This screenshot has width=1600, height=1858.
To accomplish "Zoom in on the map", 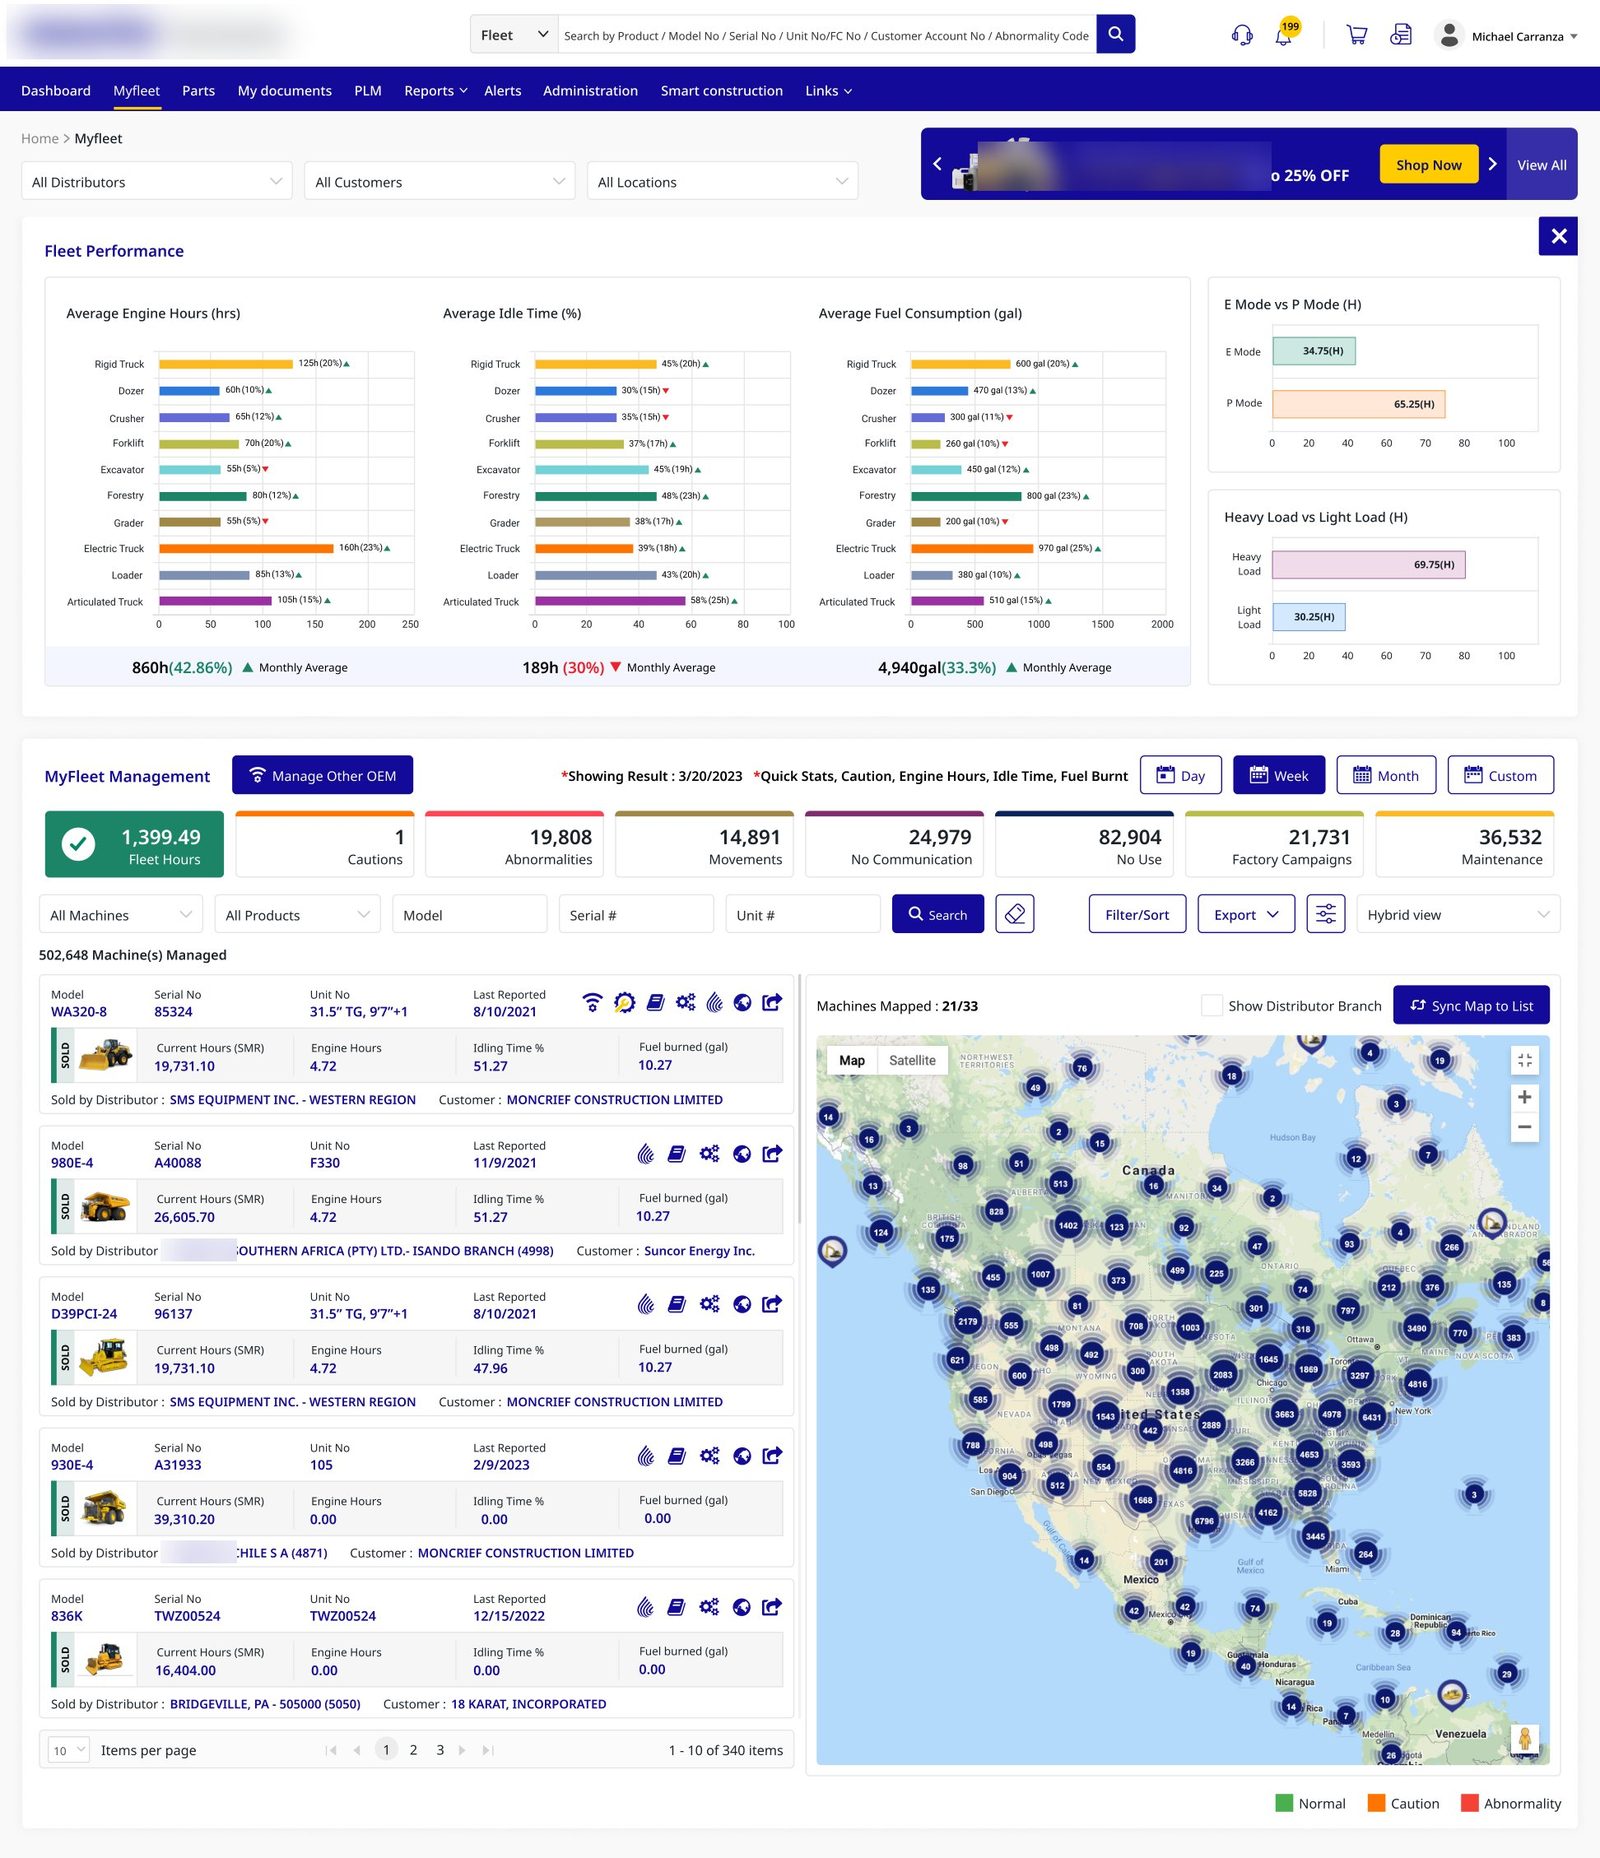I will click(1524, 1097).
